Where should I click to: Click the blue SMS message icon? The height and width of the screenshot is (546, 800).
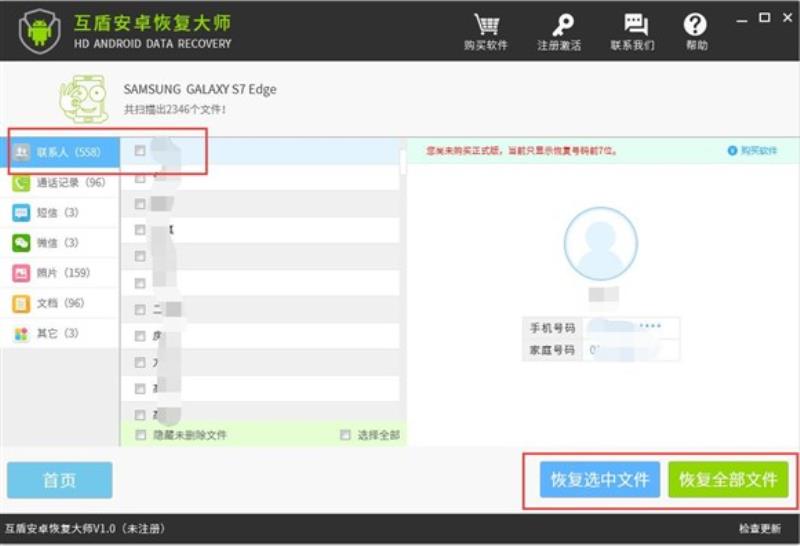[21, 213]
